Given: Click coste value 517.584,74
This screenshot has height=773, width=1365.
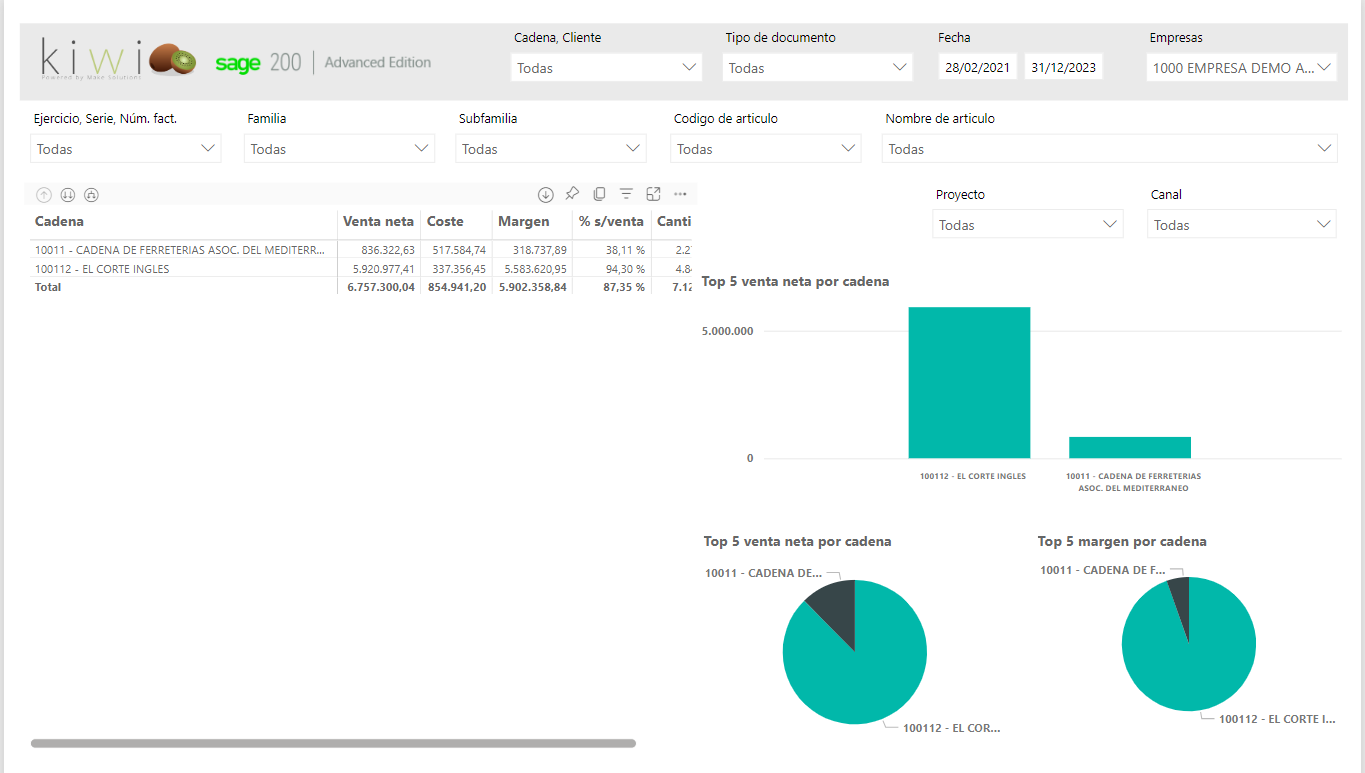Looking at the screenshot, I should tap(459, 250).
